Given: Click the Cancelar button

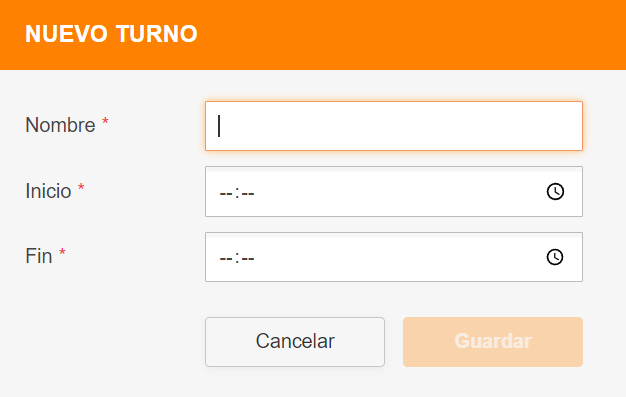Looking at the screenshot, I should click(x=295, y=342).
